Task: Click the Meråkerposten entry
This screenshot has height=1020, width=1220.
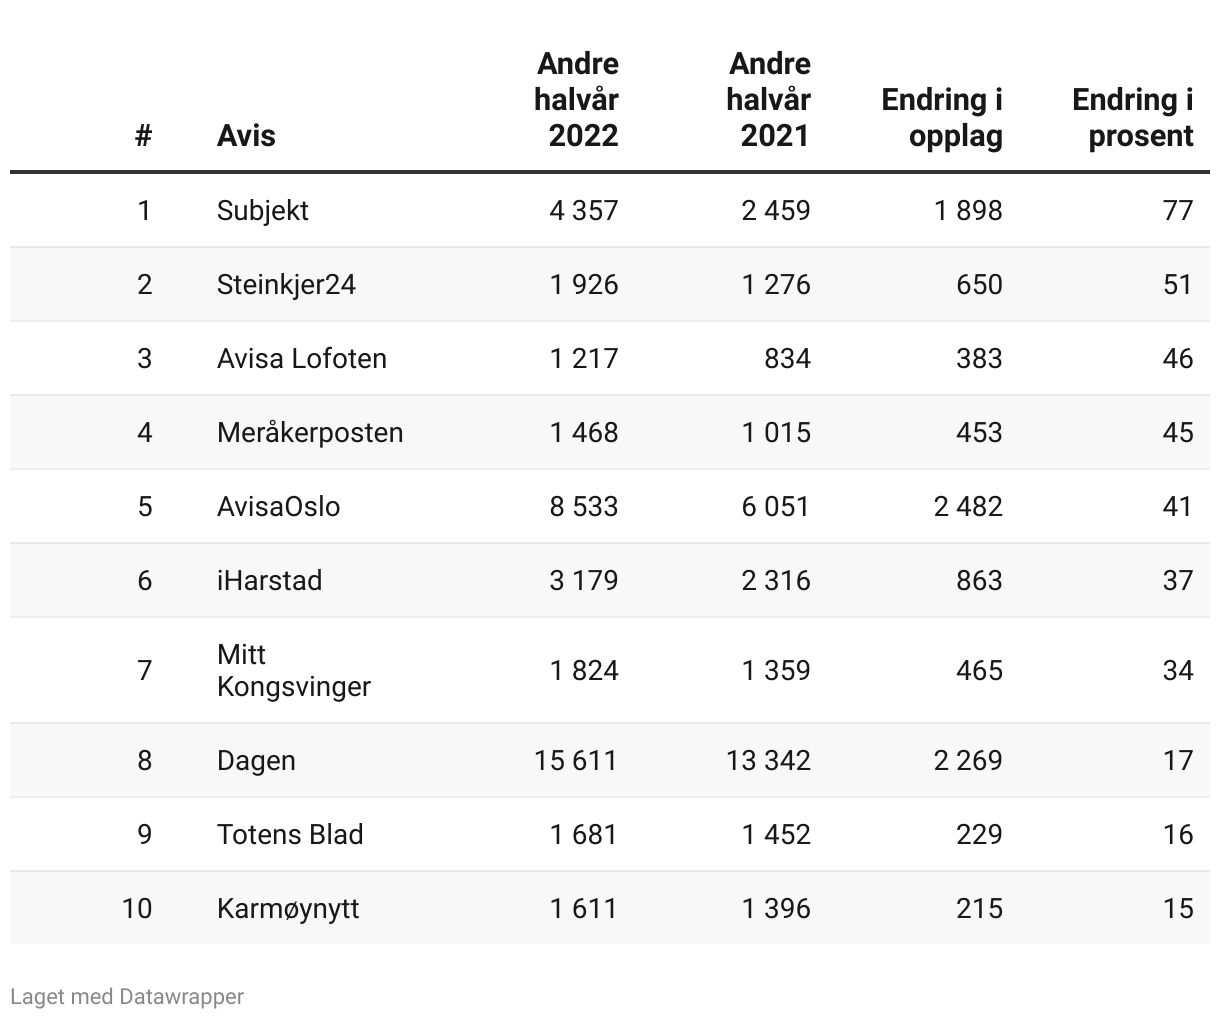Action: (x=310, y=432)
